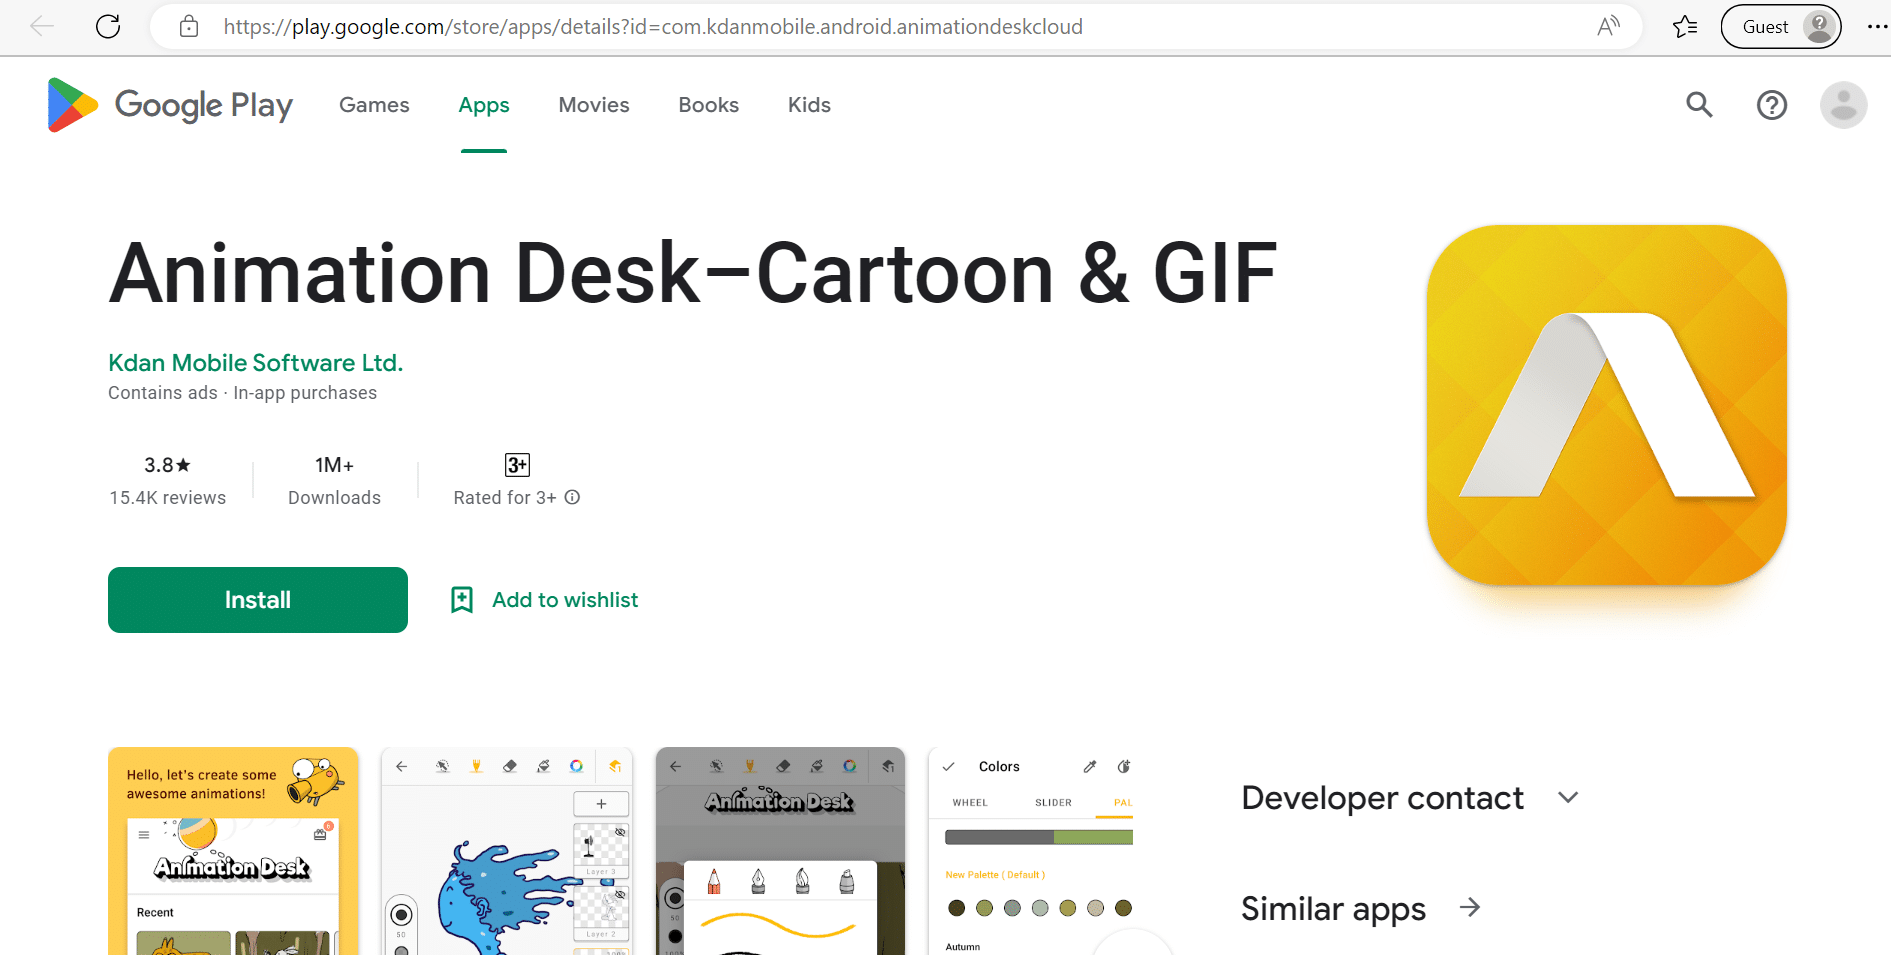Open the Read aloud icon
The image size is (1891, 955).
pos(1608,27)
